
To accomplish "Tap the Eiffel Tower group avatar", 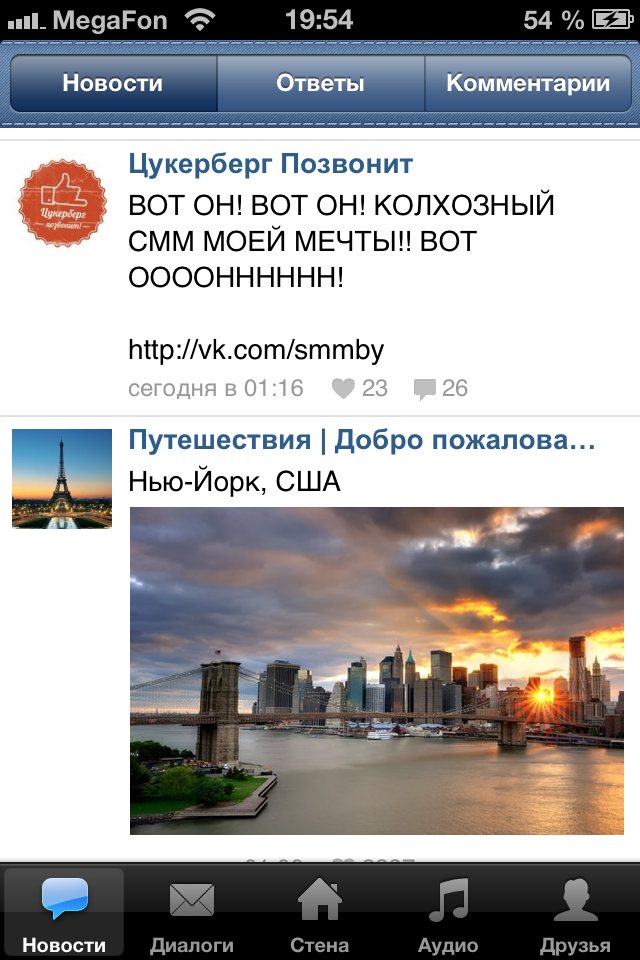I will (x=62, y=479).
